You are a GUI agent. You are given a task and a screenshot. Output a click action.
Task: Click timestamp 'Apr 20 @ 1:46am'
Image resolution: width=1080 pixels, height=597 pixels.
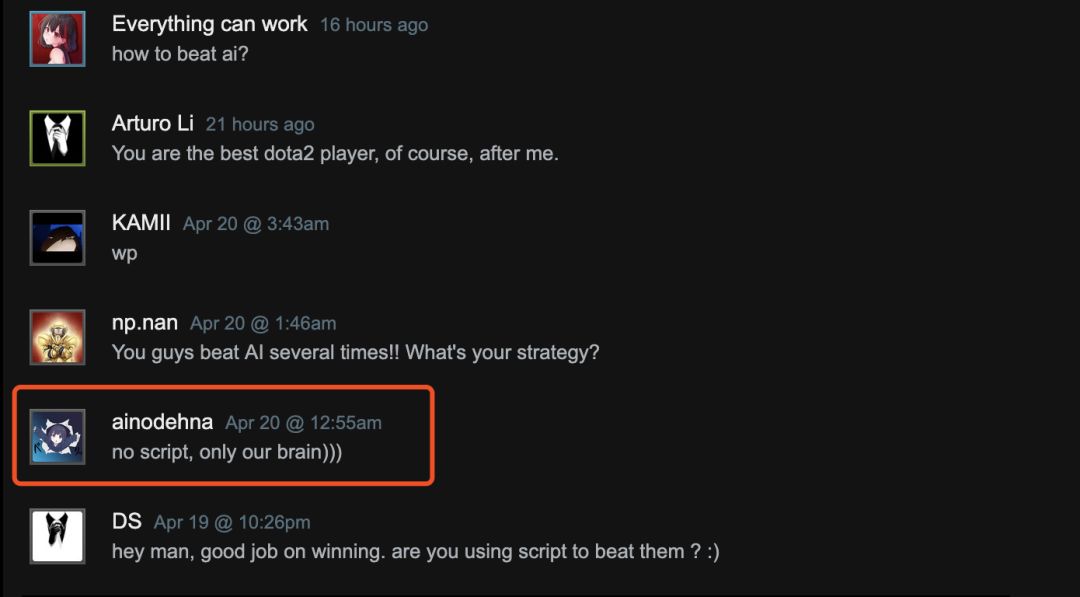point(263,324)
